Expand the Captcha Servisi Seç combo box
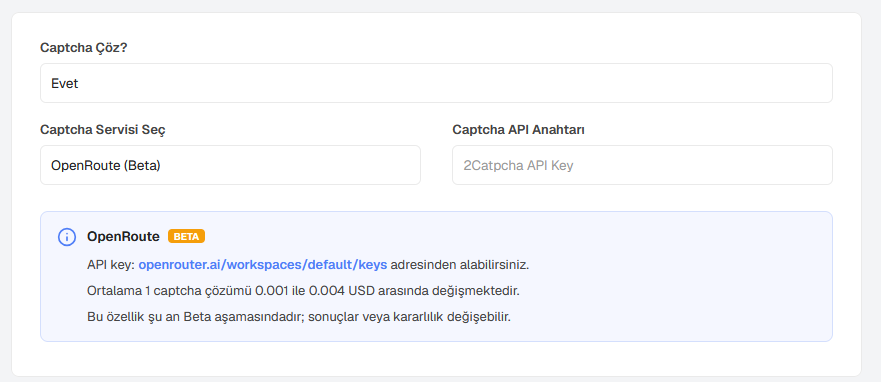The image size is (881, 382). coord(230,165)
